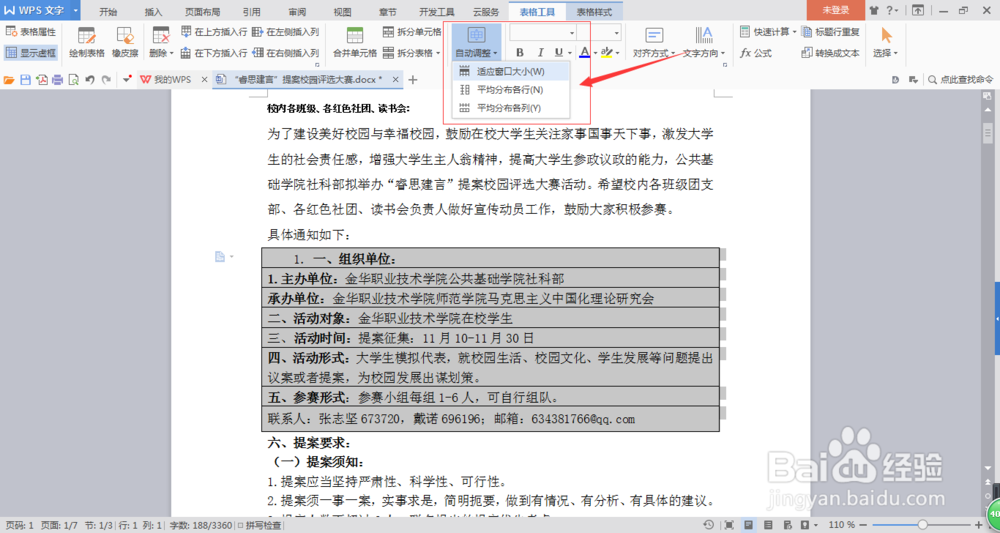Open Split Table (拆分表格) dropdown
This screenshot has width=1000, height=533.
(412, 53)
